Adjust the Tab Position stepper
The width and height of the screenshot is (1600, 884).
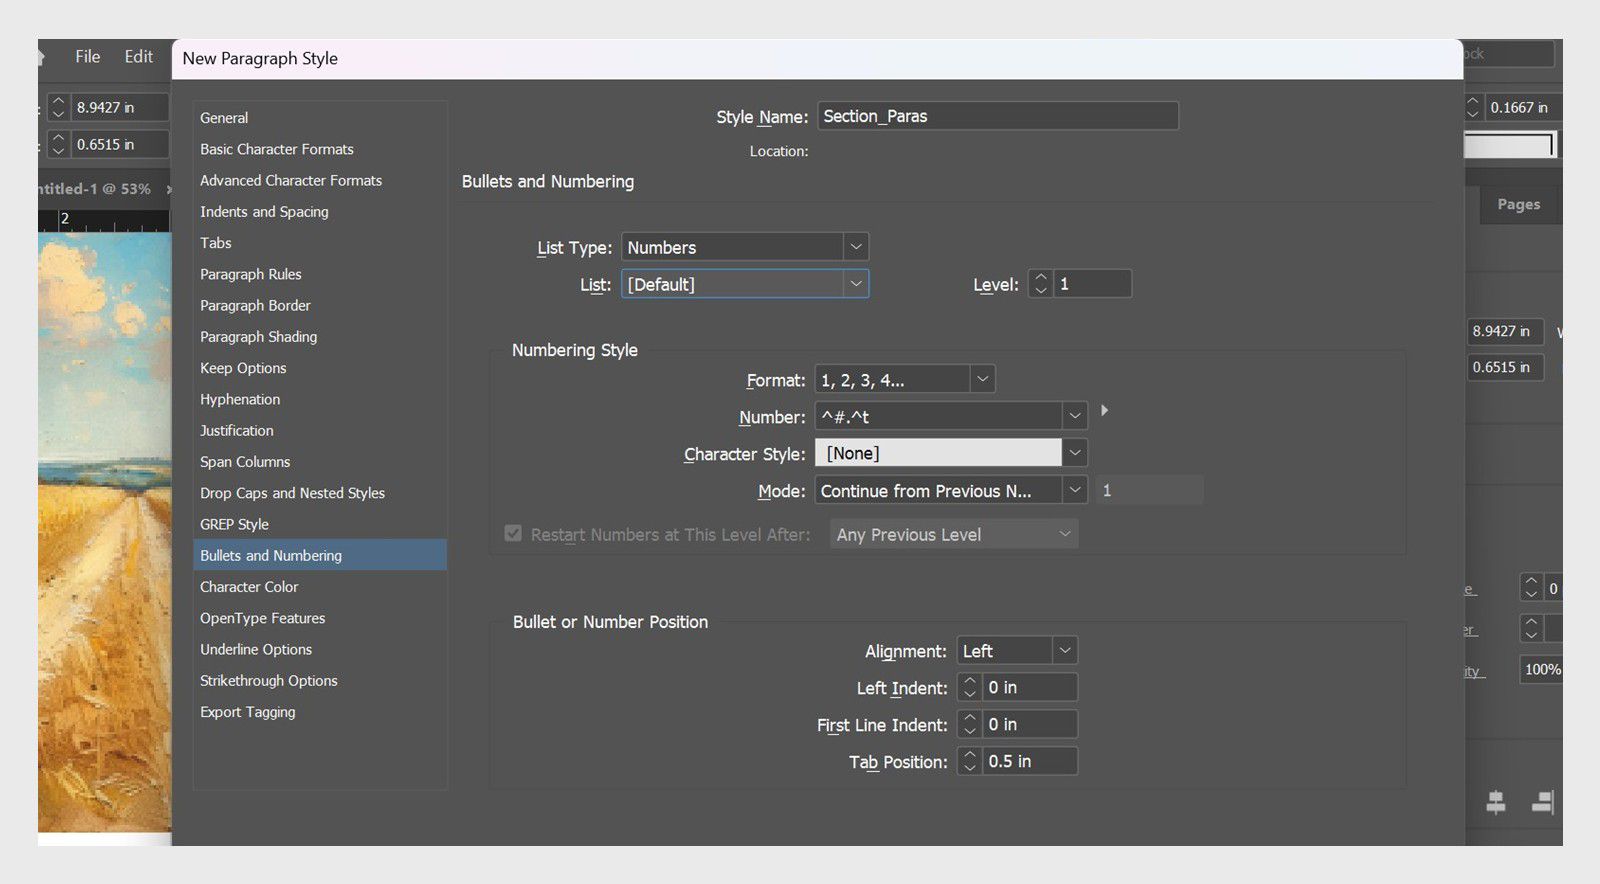tap(969, 761)
